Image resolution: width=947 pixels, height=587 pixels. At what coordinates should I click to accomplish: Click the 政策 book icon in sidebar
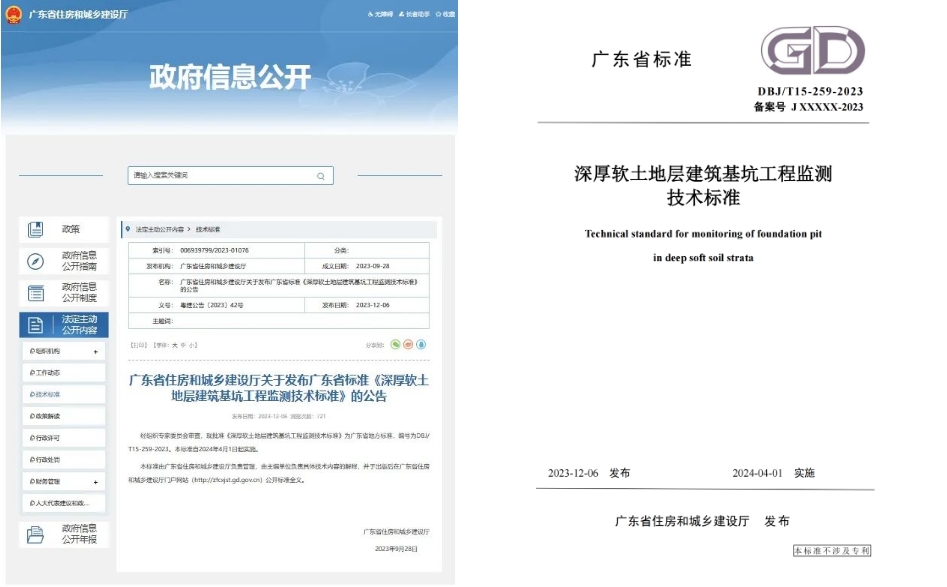(x=36, y=229)
